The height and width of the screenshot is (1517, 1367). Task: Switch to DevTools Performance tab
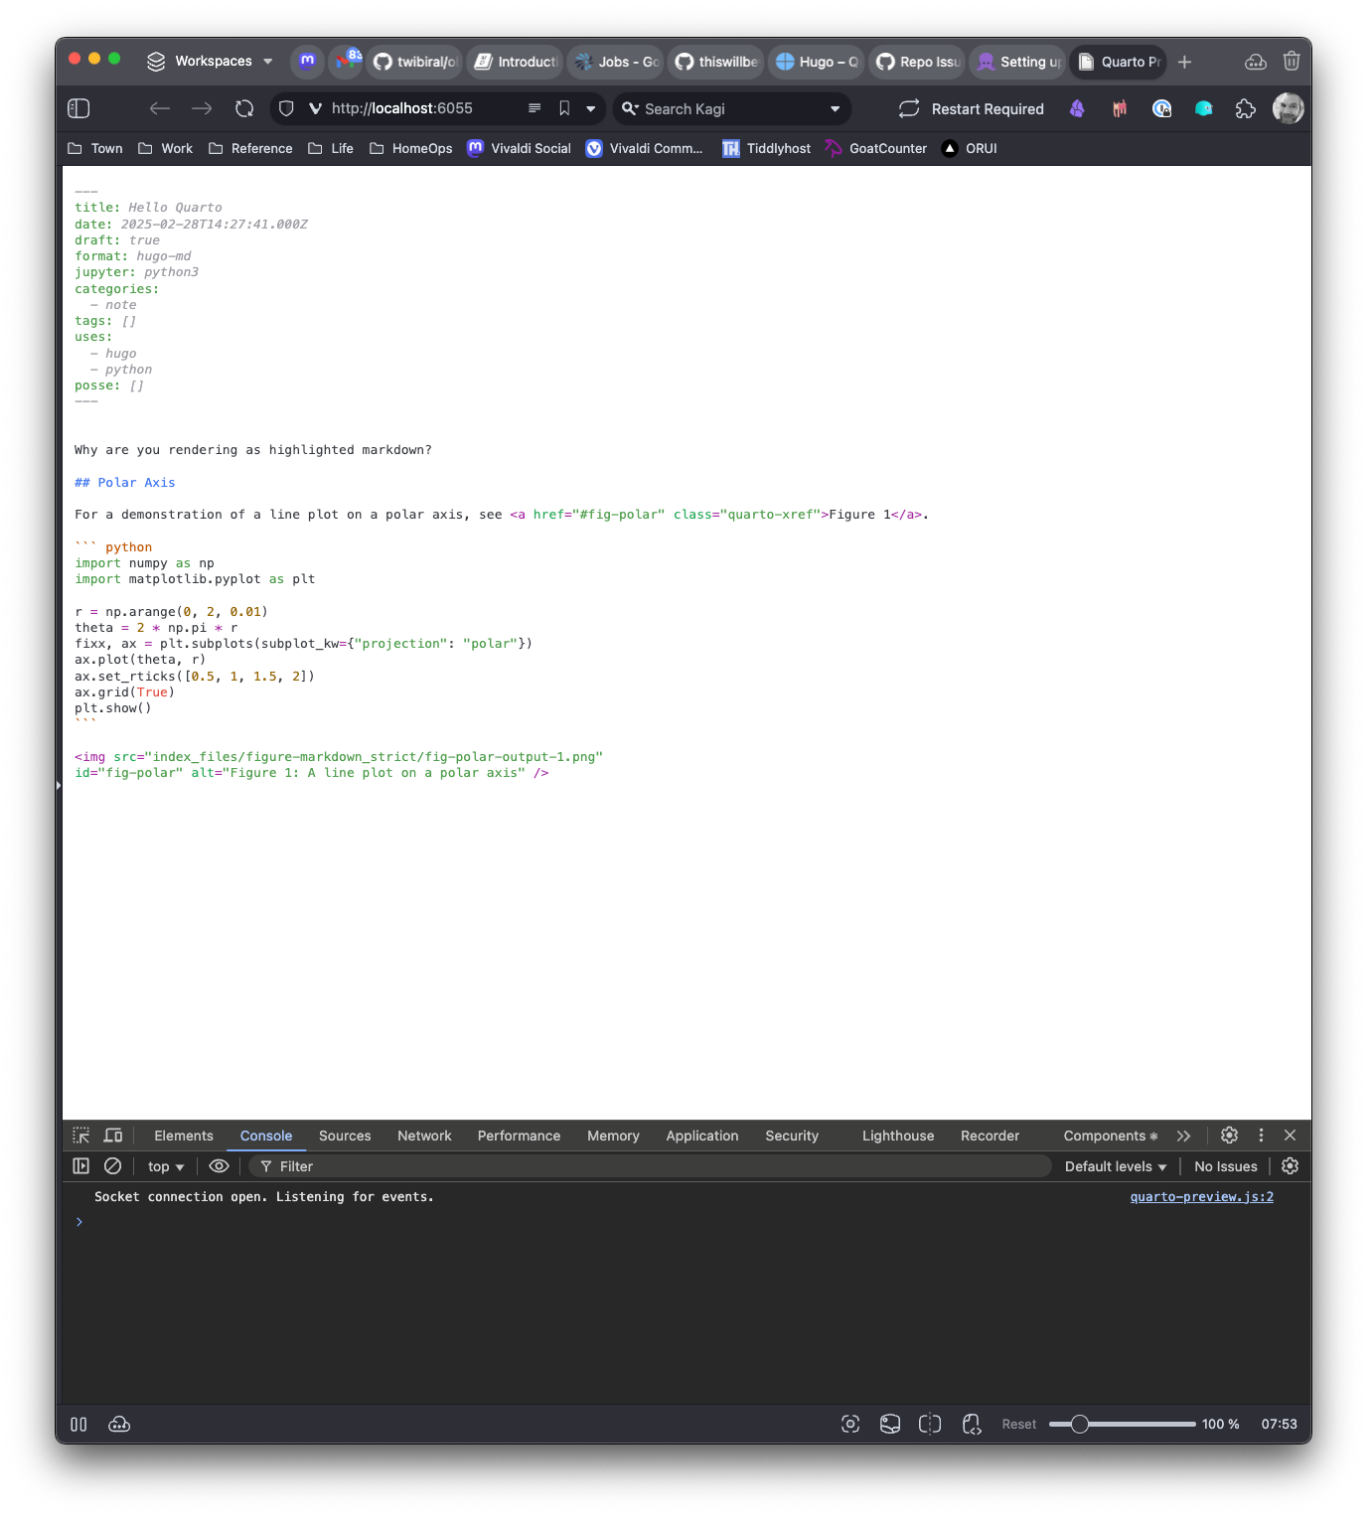[519, 1136]
